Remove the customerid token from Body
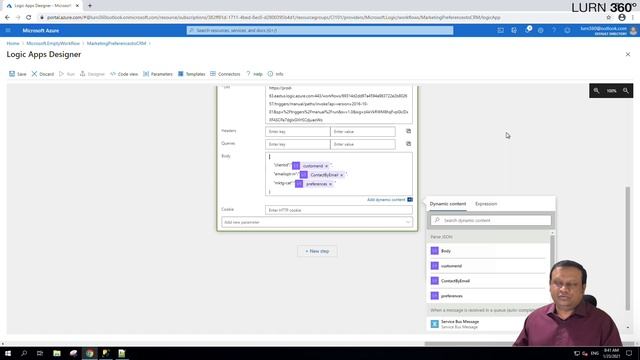The height and width of the screenshot is (360, 640). (327, 166)
